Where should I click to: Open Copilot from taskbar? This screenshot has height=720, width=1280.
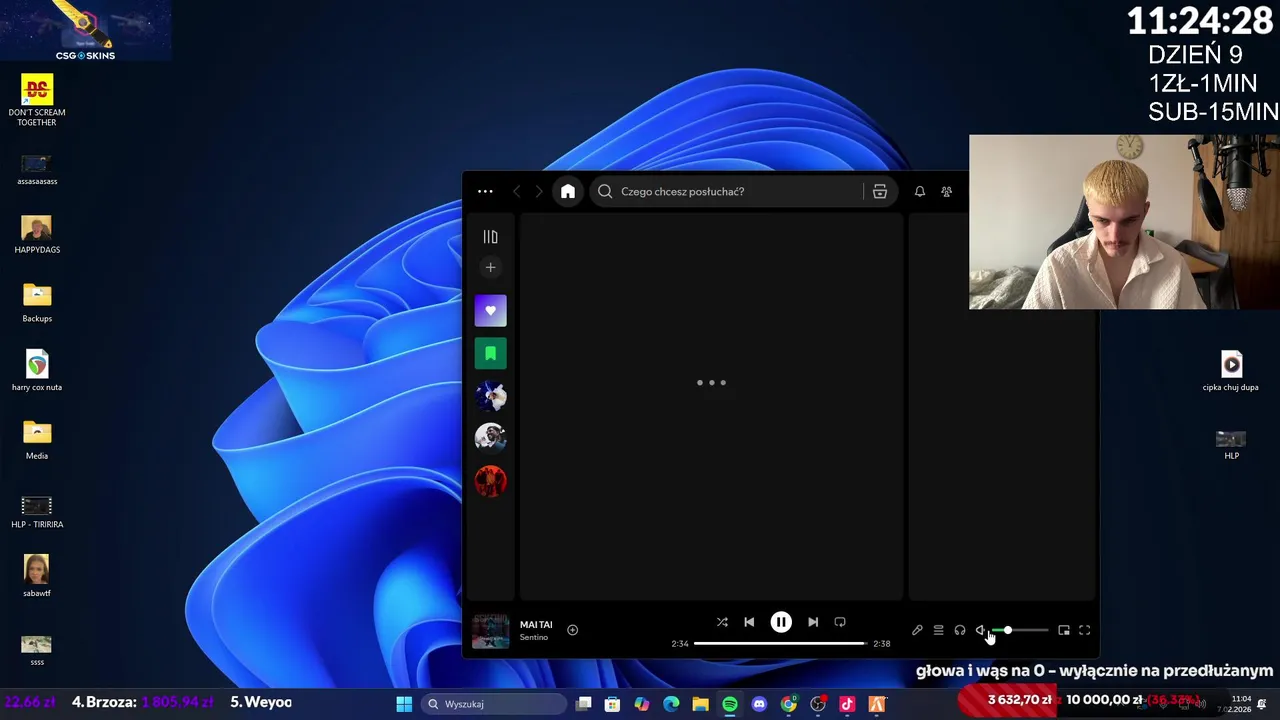pos(642,704)
